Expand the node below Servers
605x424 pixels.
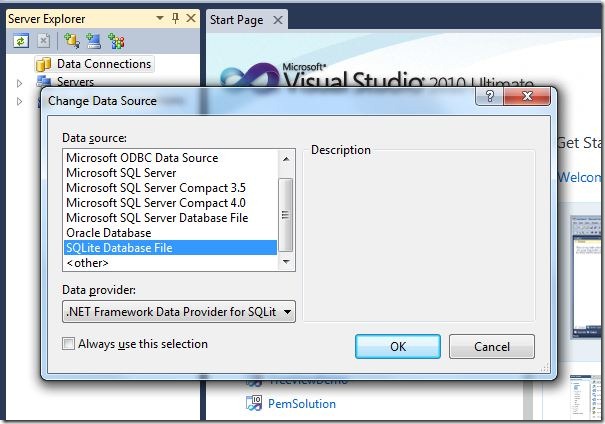pos(19,101)
